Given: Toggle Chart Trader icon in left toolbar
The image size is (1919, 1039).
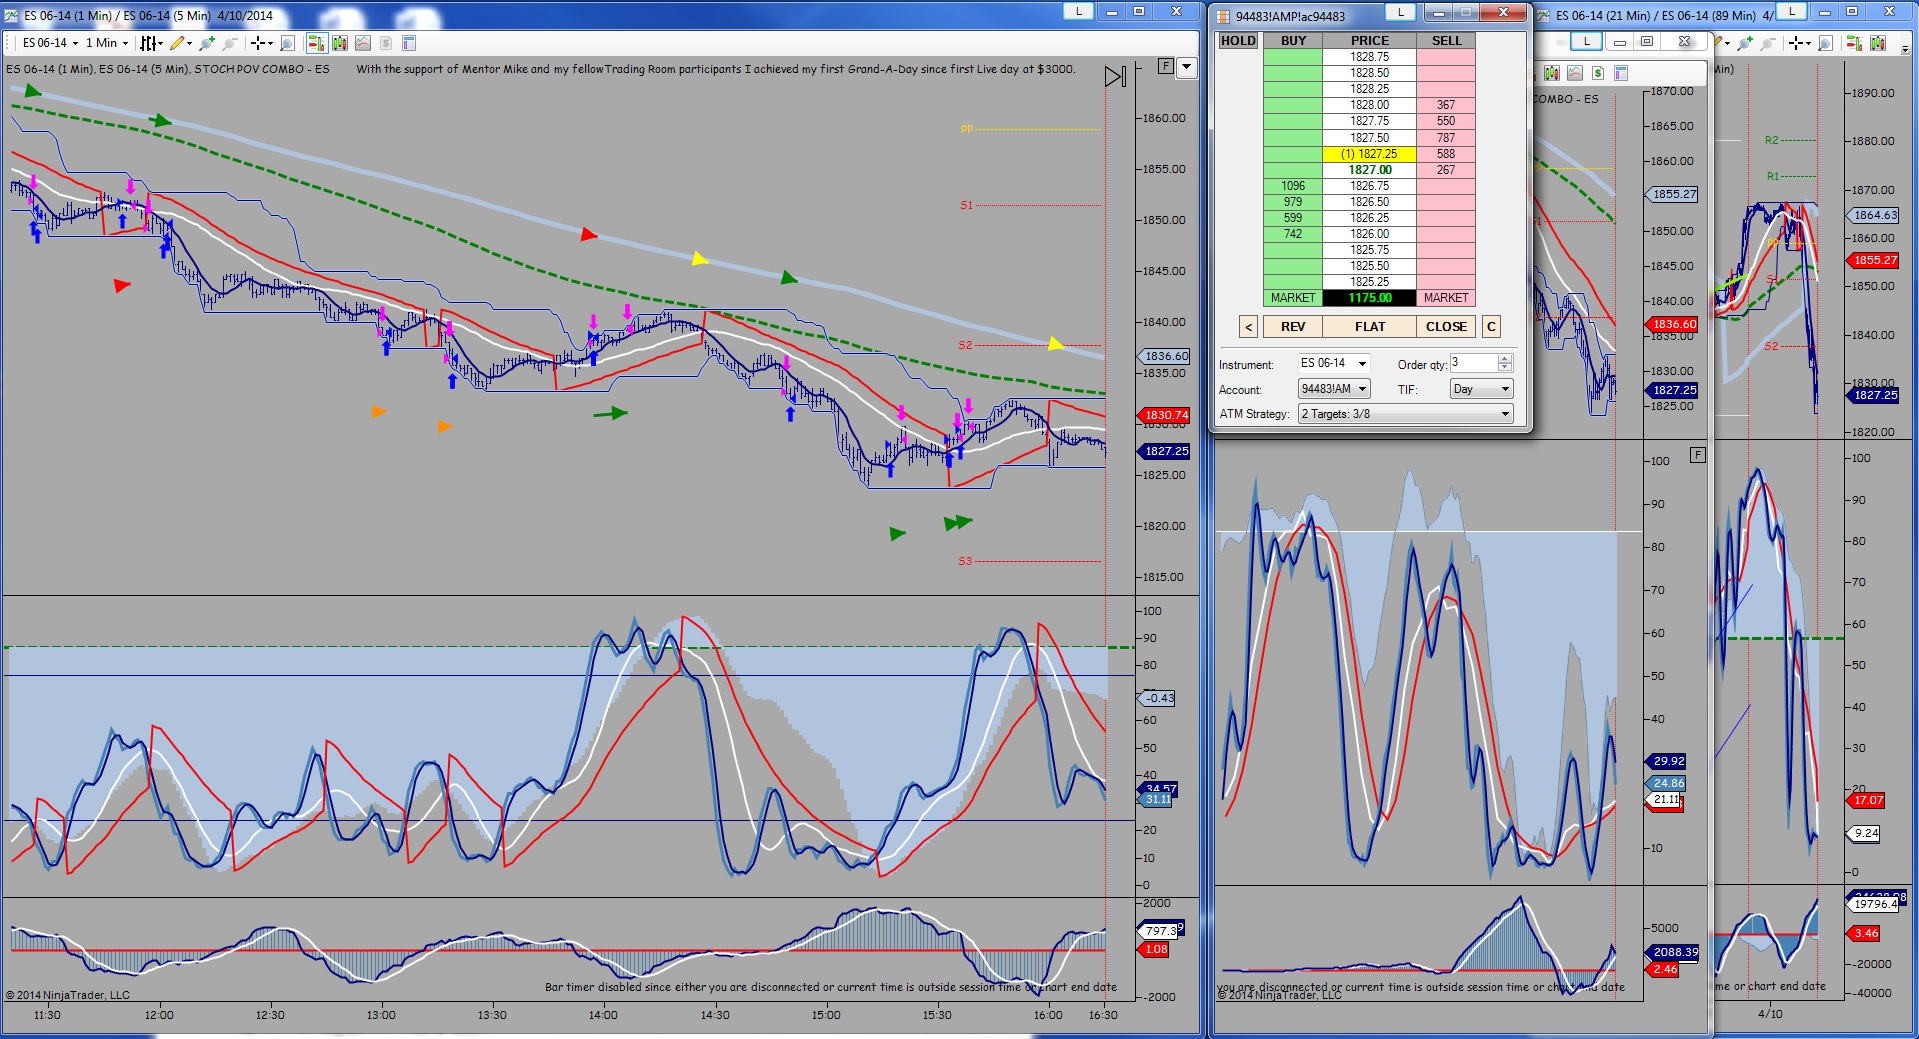Looking at the screenshot, I should (317, 43).
